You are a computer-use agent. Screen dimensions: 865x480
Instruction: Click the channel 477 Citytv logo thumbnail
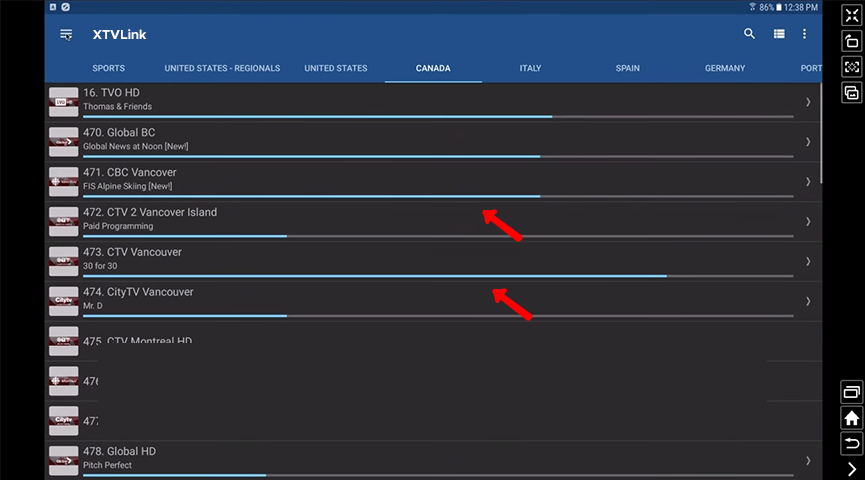(x=63, y=420)
